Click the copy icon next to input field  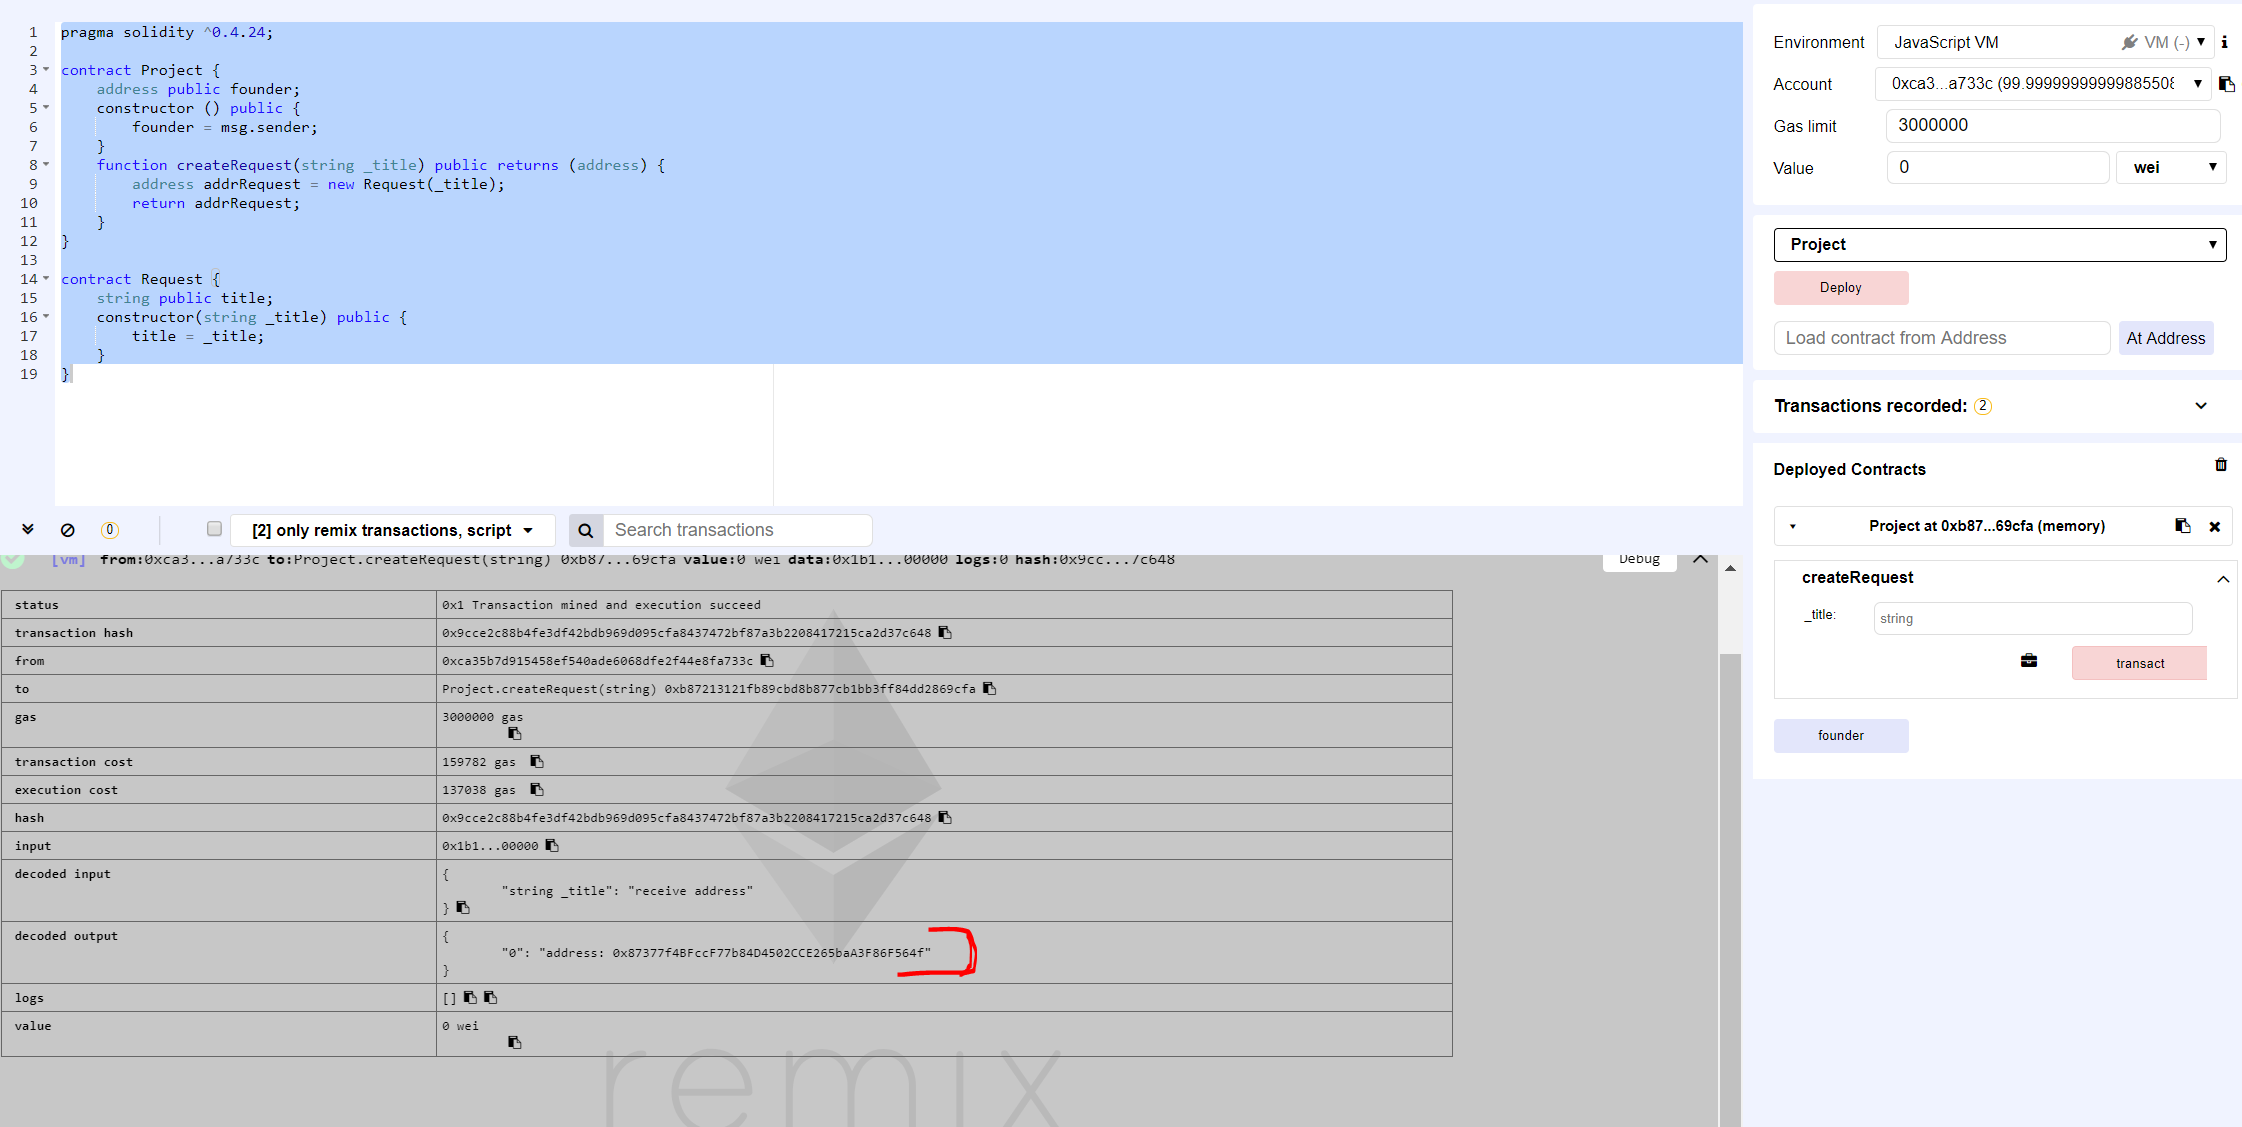[x=553, y=845]
